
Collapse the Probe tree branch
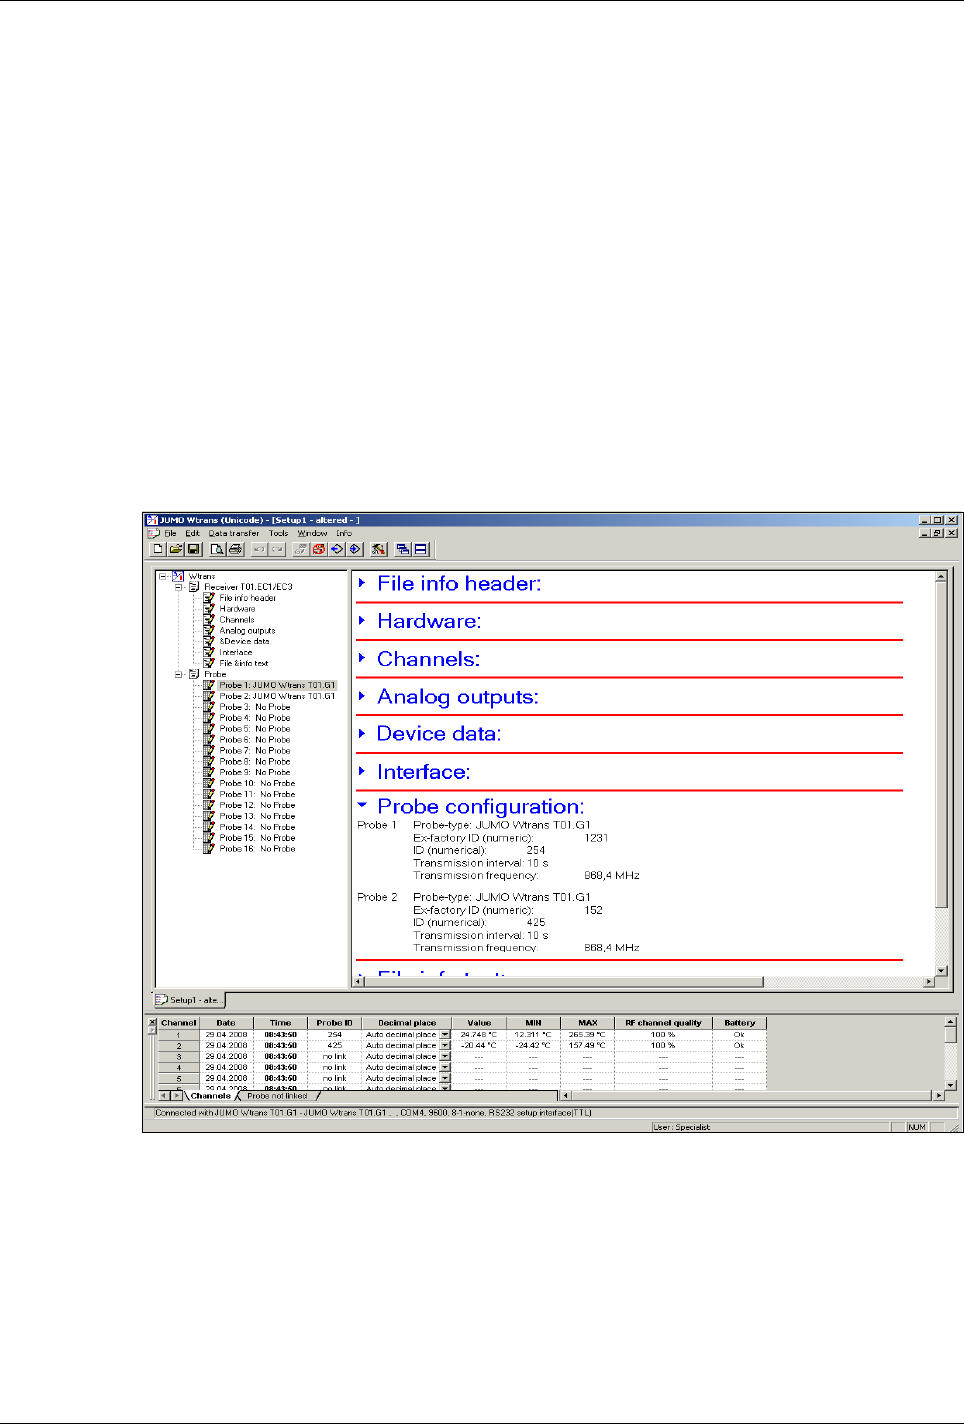click(x=179, y=674)
